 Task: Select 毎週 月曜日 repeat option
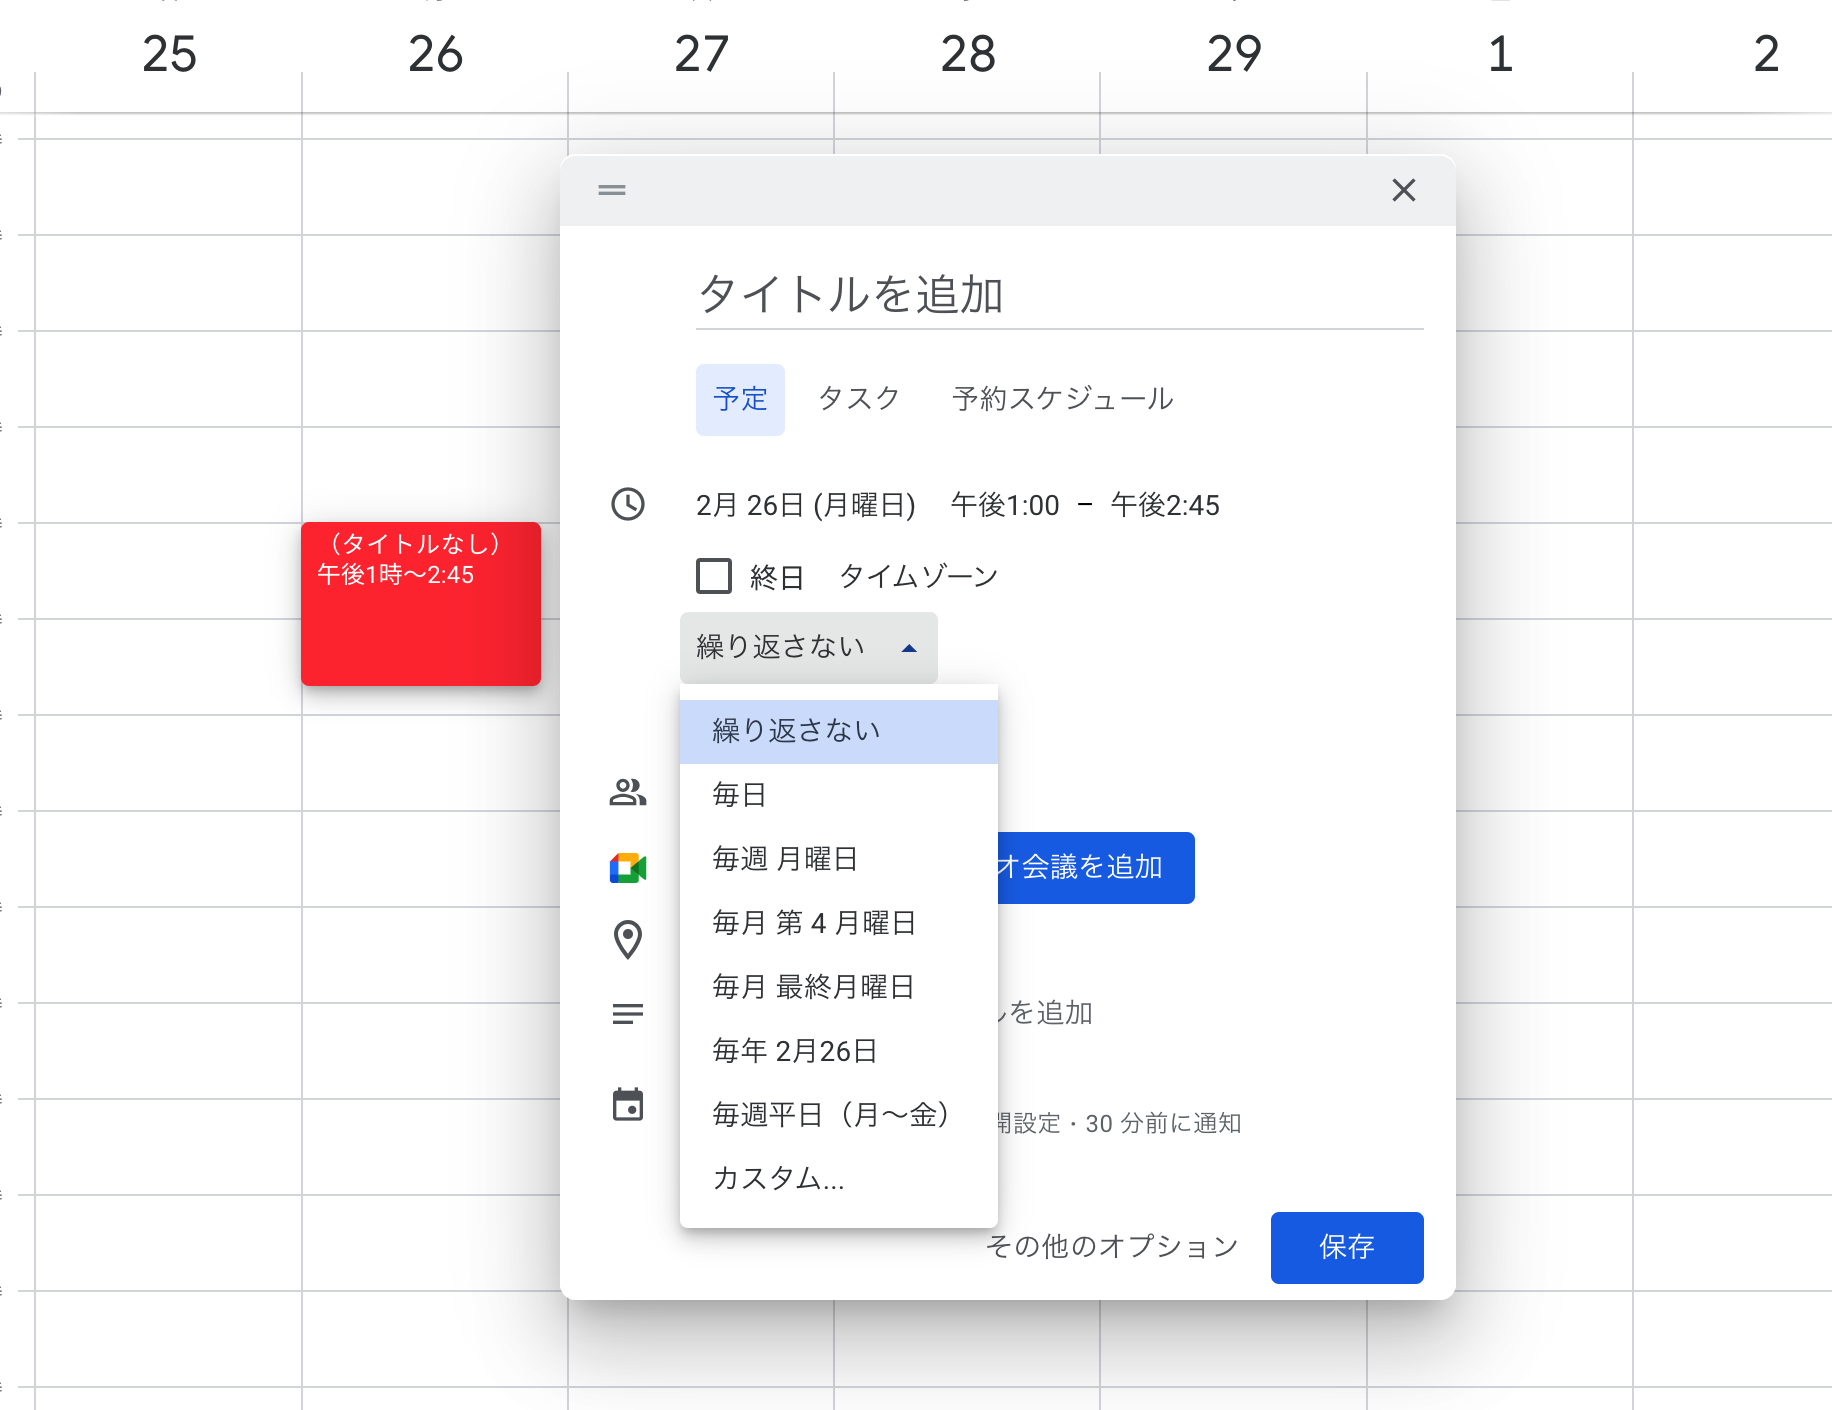839,860
